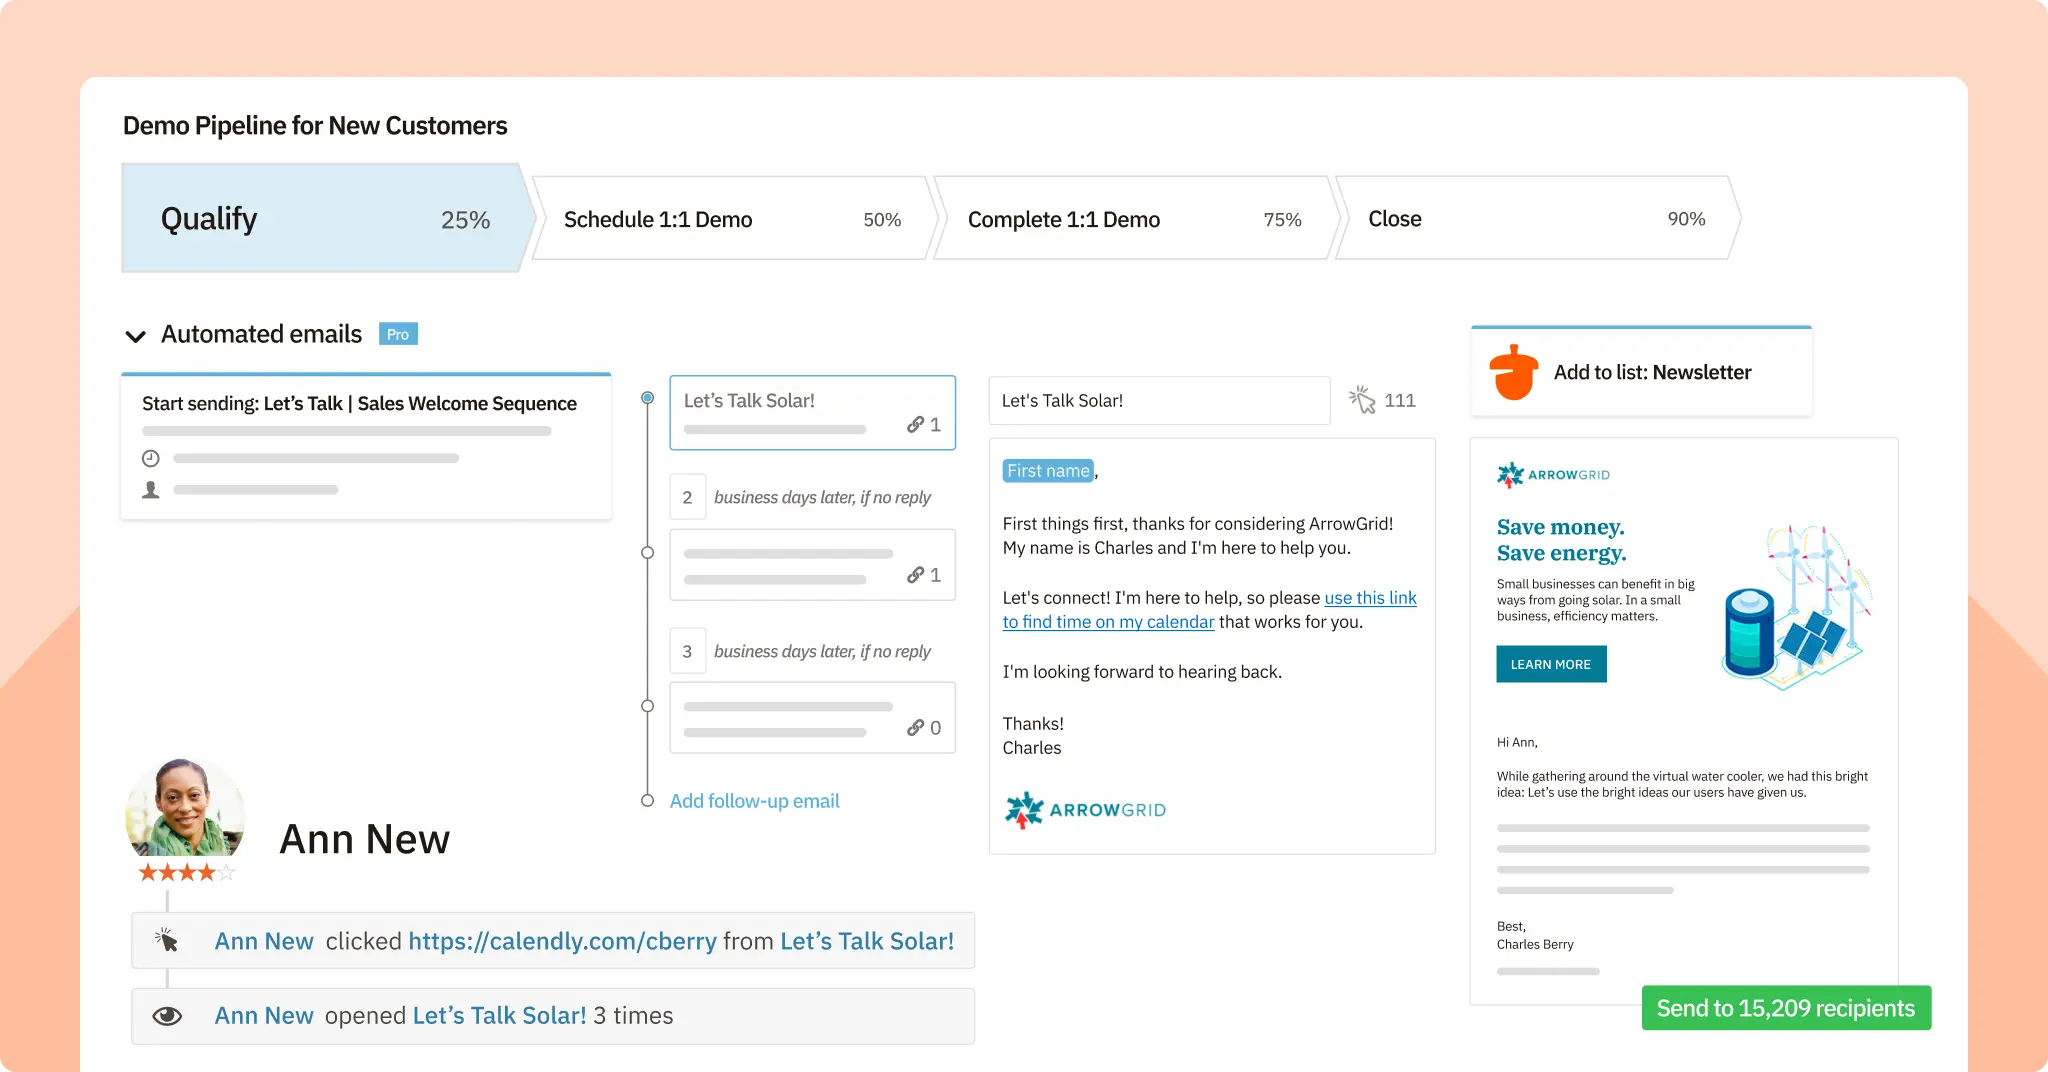Click LEARN MORE in the email preview
This screenshot has width=2048, height=1072.
pyautogui.click(x=1551, y=663)
